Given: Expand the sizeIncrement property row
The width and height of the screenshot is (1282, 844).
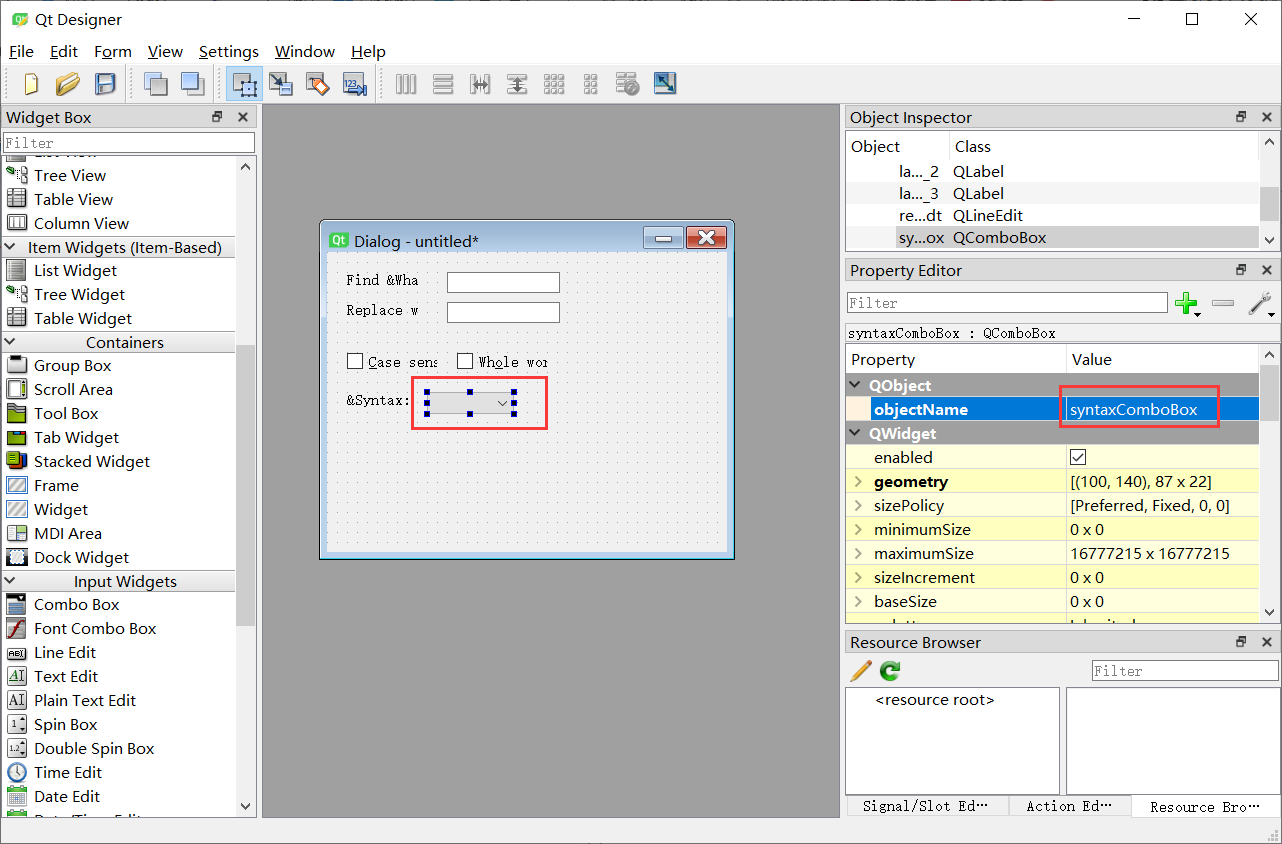Looking at the screenshot, I should [857, 577].
